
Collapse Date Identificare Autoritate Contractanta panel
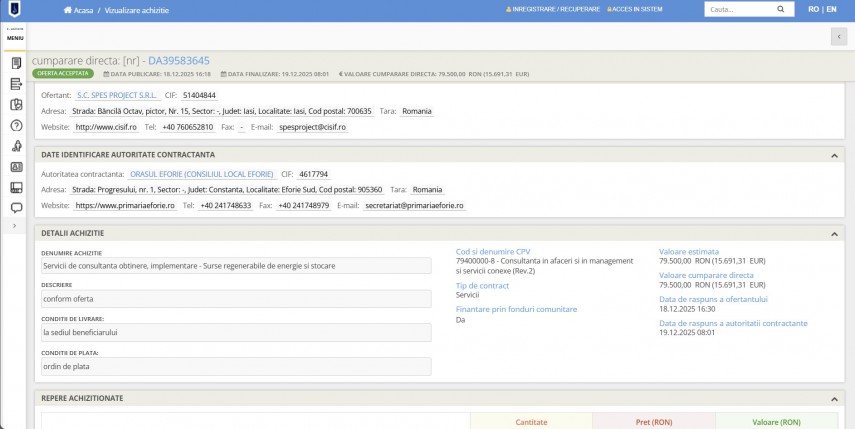click(834, 155)
